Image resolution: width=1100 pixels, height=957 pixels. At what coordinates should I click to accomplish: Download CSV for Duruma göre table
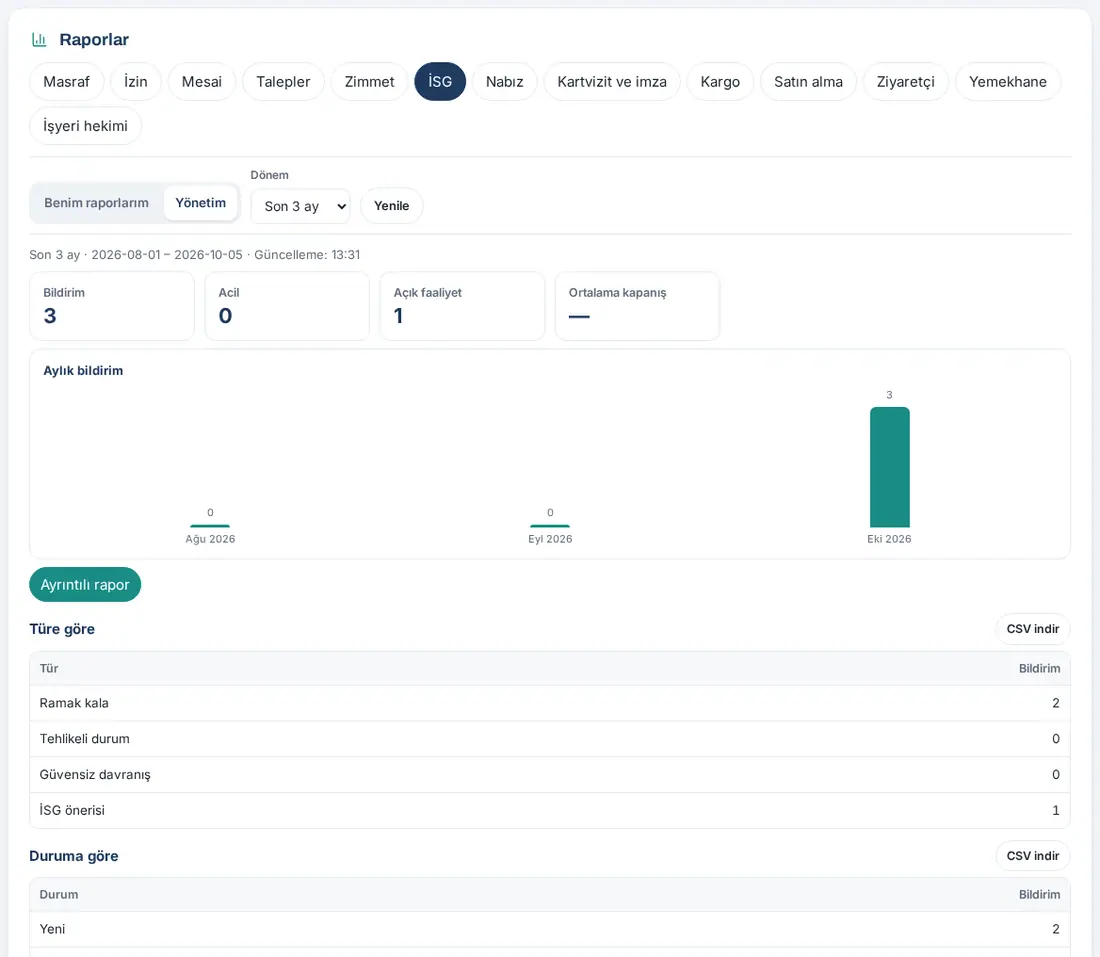click(1033, 855)
